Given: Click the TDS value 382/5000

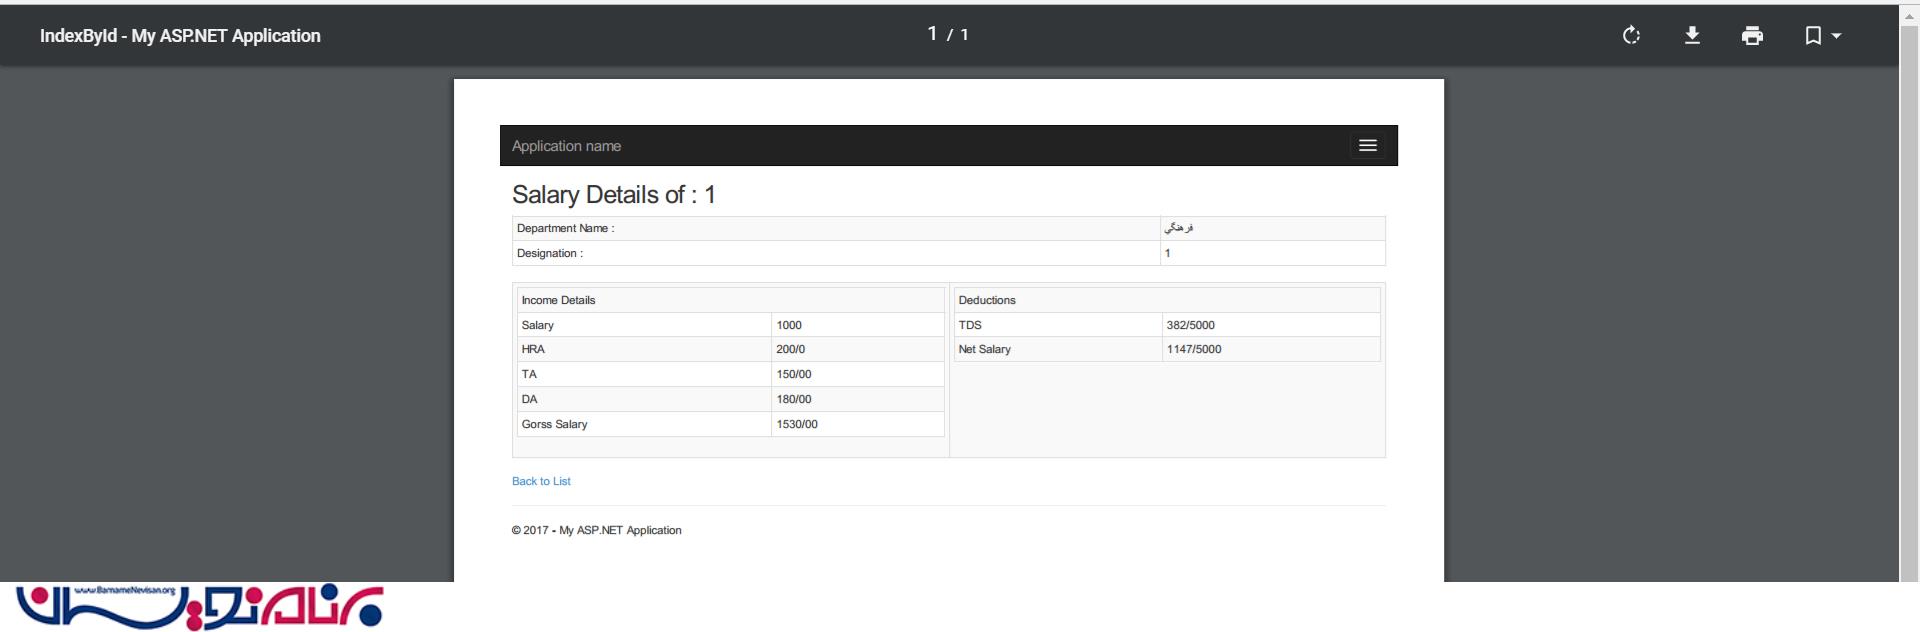Looking at the screenshot, I should [x=1190, y=325].
